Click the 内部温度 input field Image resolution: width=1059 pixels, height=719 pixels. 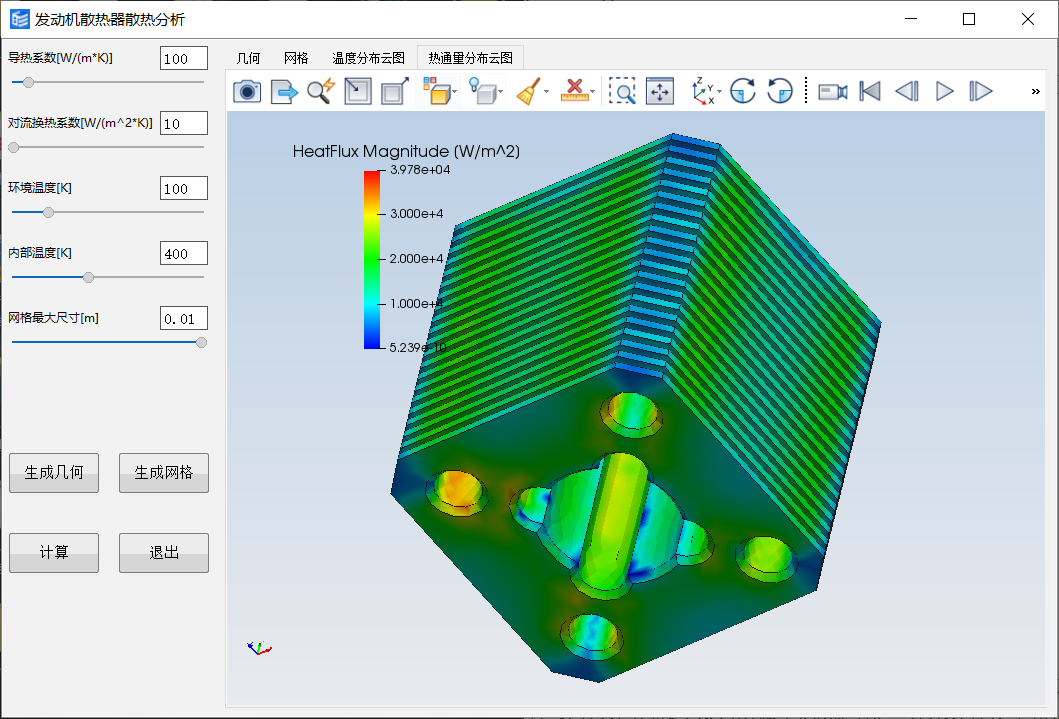pyautogui.click(x=184, y=253)
